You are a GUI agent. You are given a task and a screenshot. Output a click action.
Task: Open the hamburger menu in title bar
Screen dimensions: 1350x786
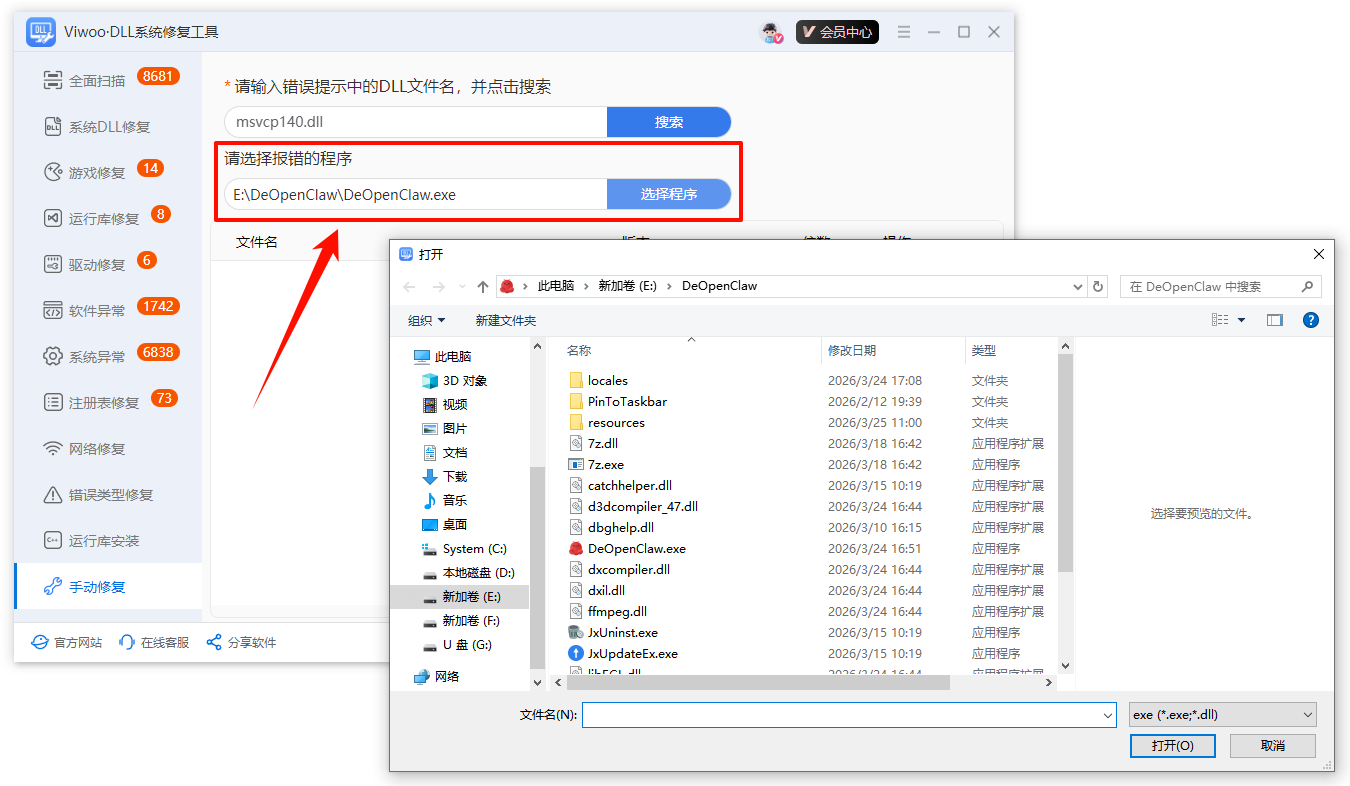pos(904,32)
